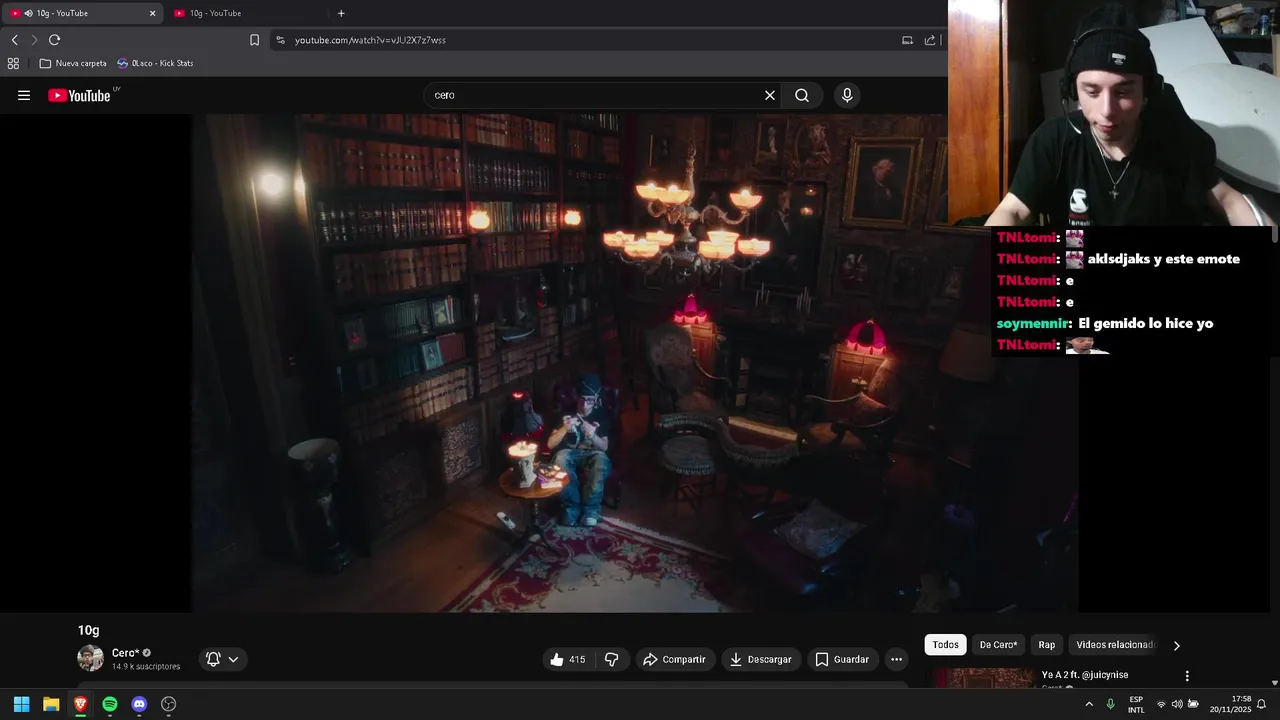Close the first 10g - YouTube tab
The width and height of the screenshot is (1280, 720).
point(153,13)
